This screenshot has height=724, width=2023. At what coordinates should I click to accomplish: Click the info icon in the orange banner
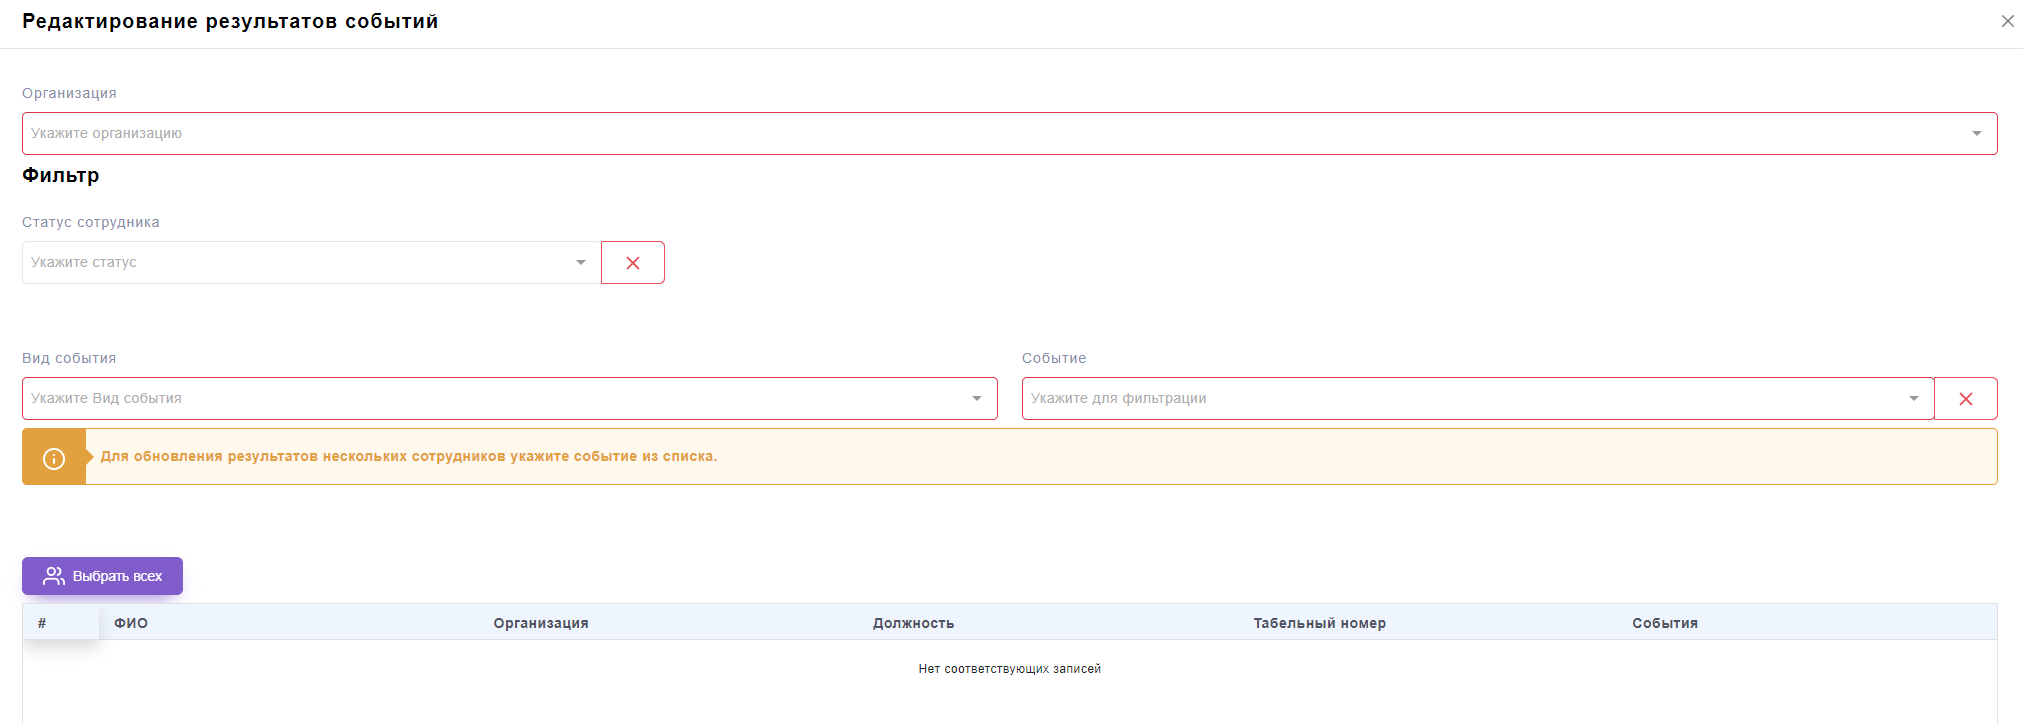(54, 458)
